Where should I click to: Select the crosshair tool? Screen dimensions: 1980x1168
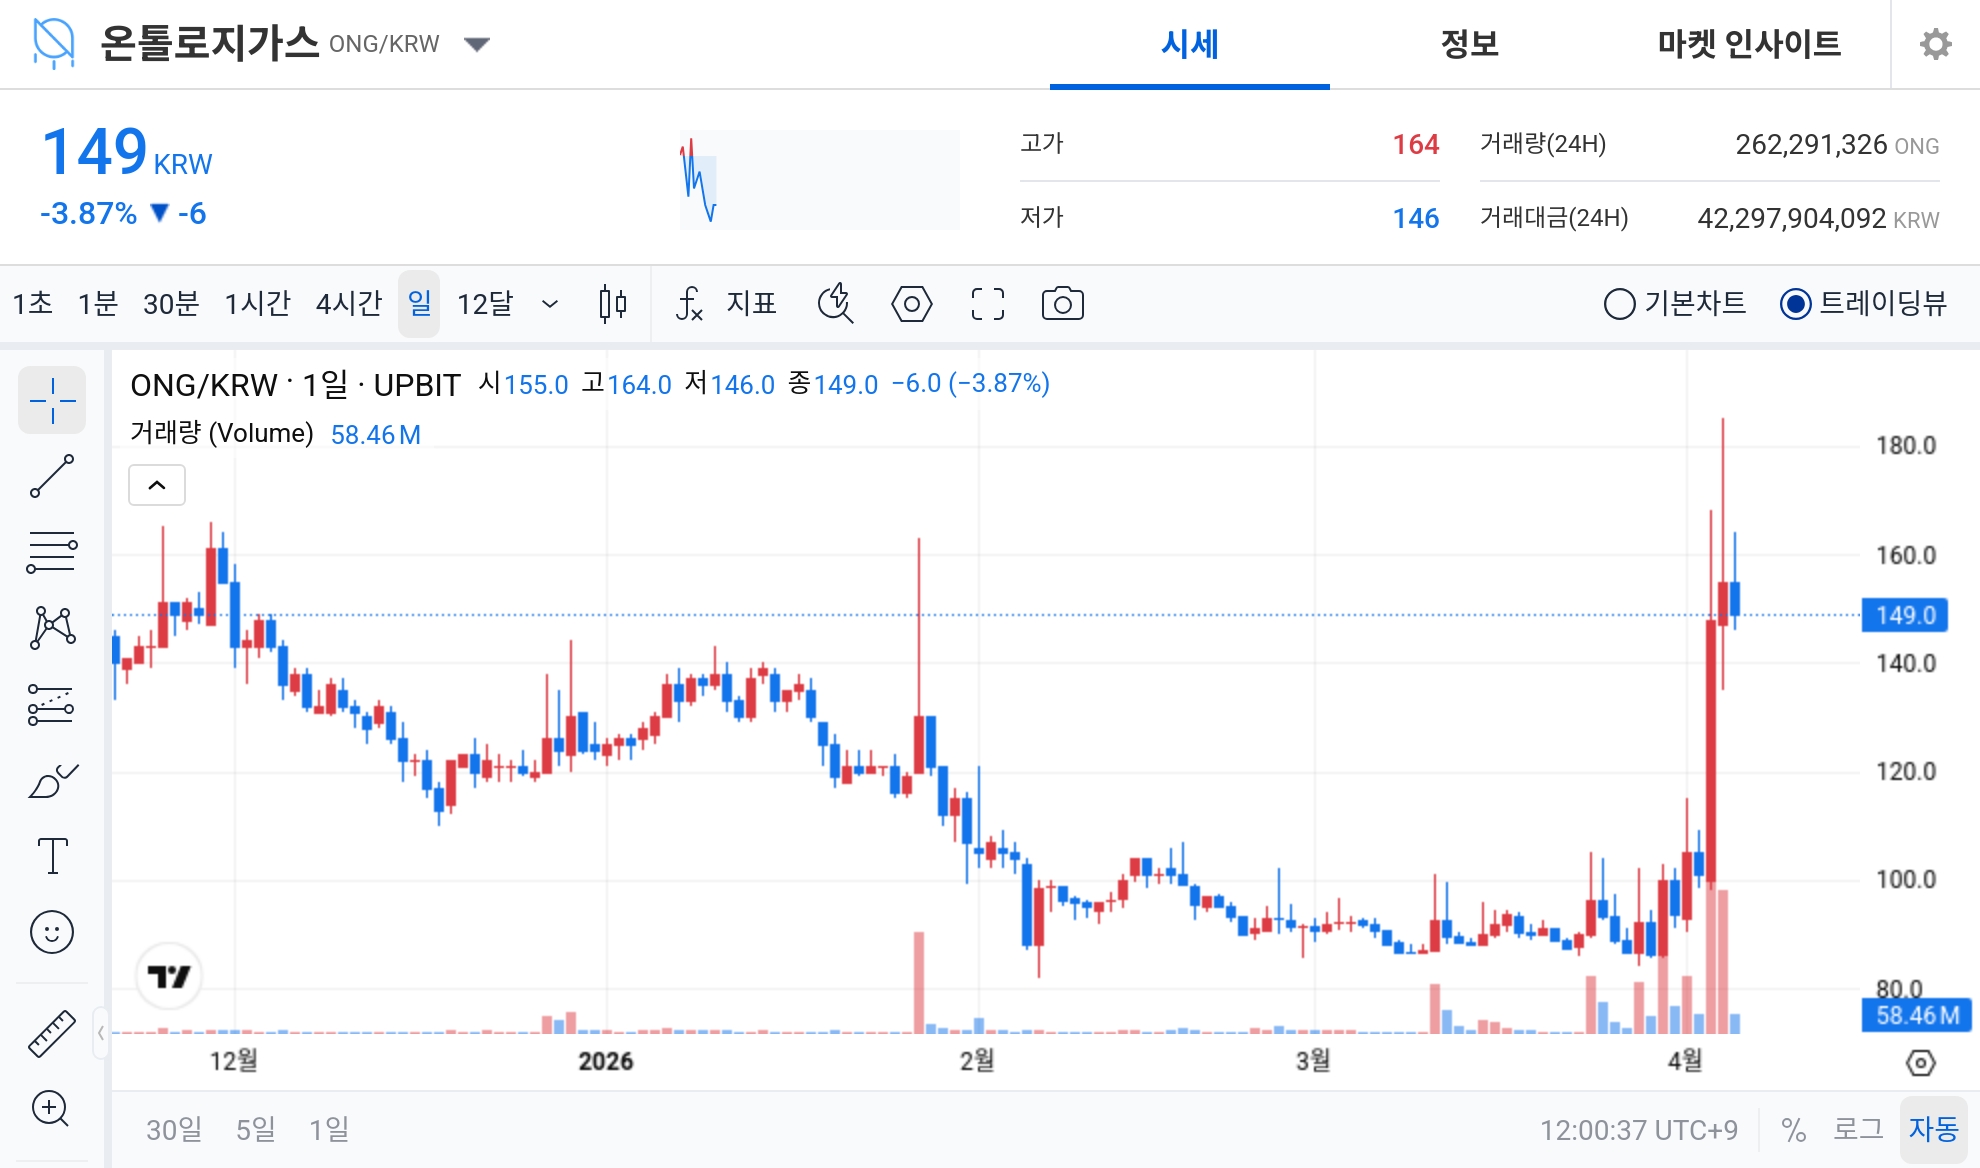pos(52,400)
